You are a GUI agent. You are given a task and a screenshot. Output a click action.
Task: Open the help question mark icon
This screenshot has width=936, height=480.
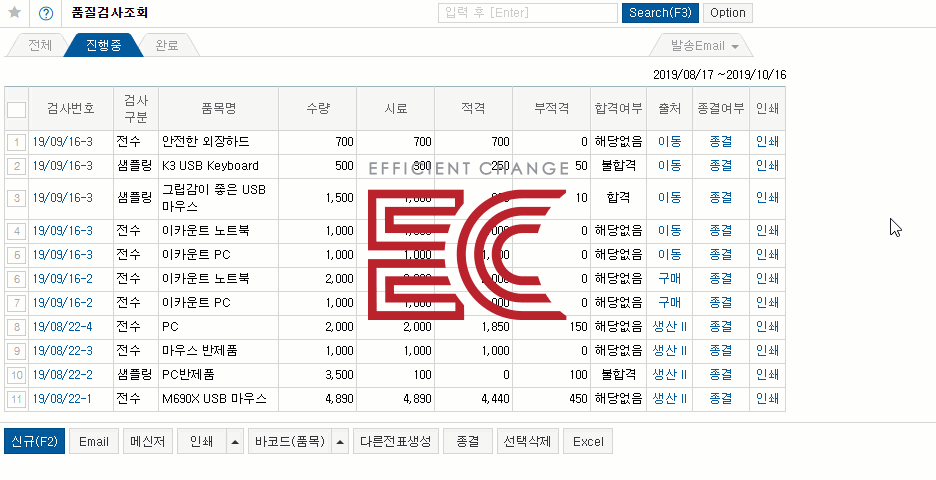tap(45, 13)
